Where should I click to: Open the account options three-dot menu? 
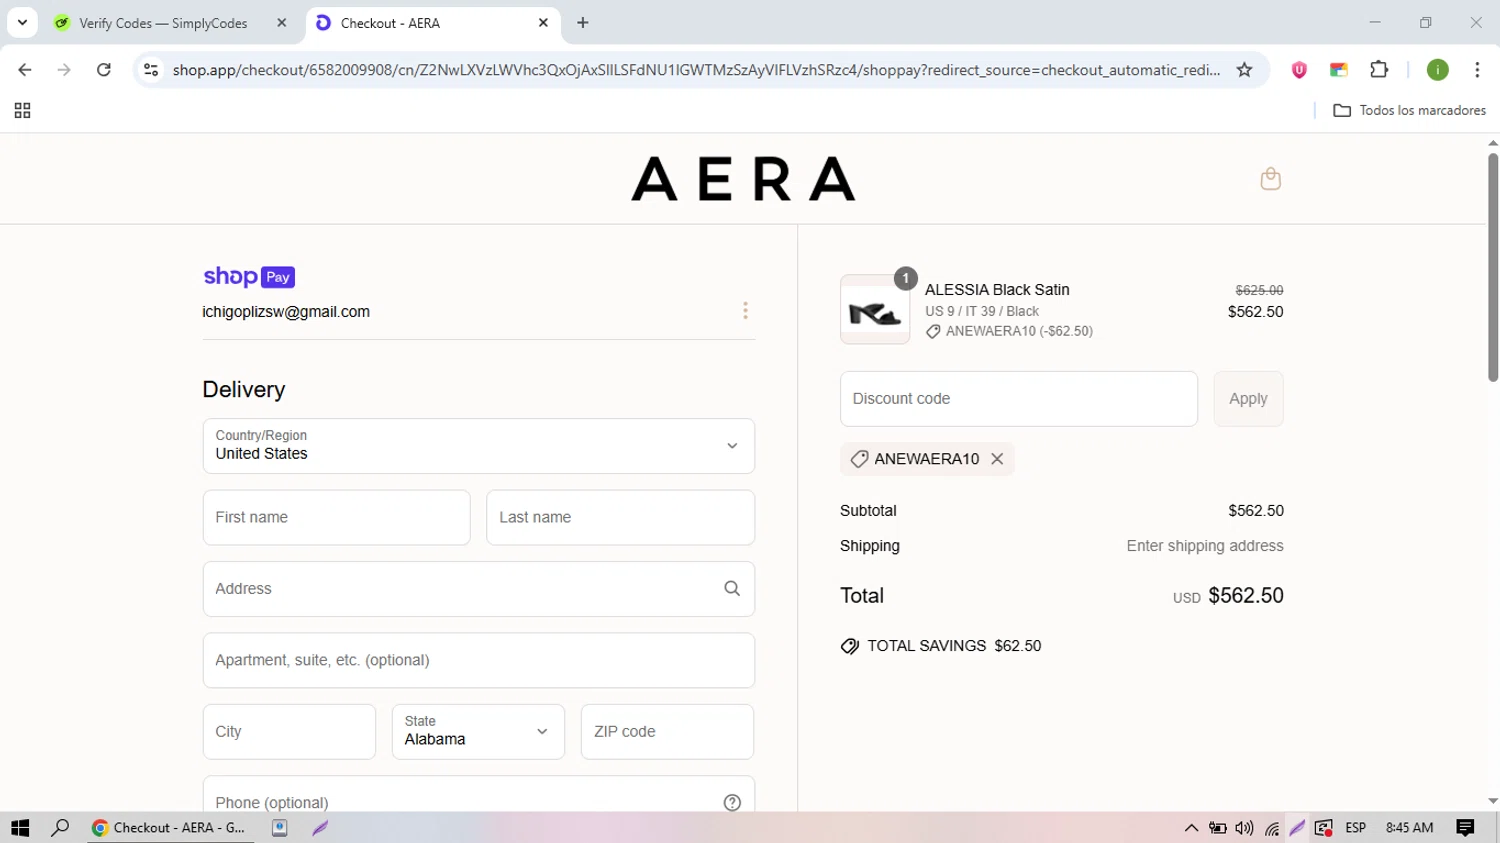(745, 311)
